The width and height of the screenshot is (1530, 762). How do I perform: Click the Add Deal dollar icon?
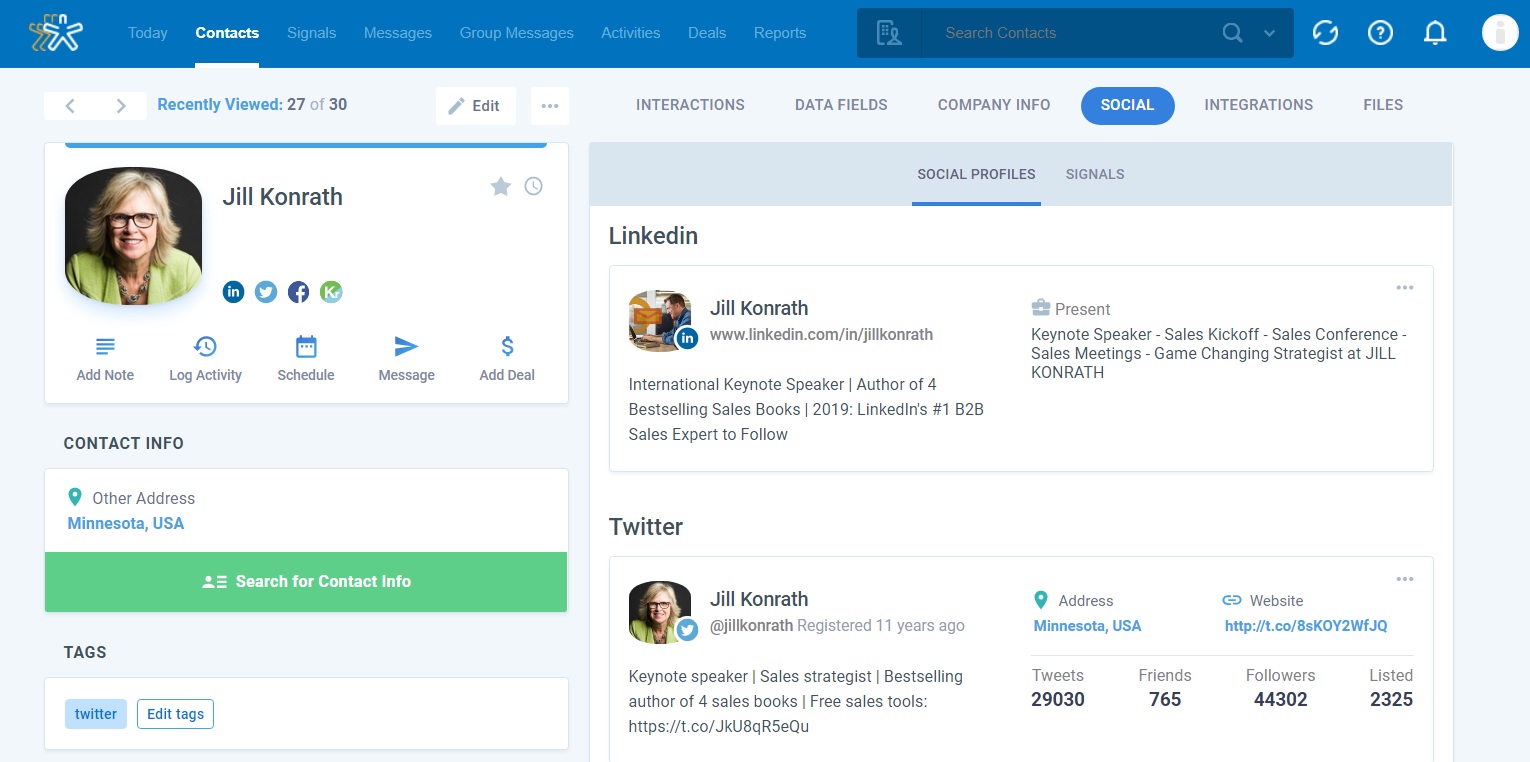pyautogui.click(x=507, y=347)
